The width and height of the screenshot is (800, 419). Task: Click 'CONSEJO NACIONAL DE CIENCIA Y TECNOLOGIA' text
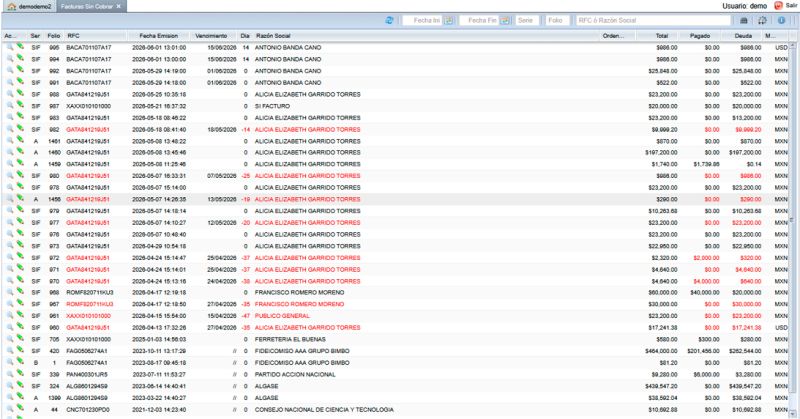[x=324, y=409]
